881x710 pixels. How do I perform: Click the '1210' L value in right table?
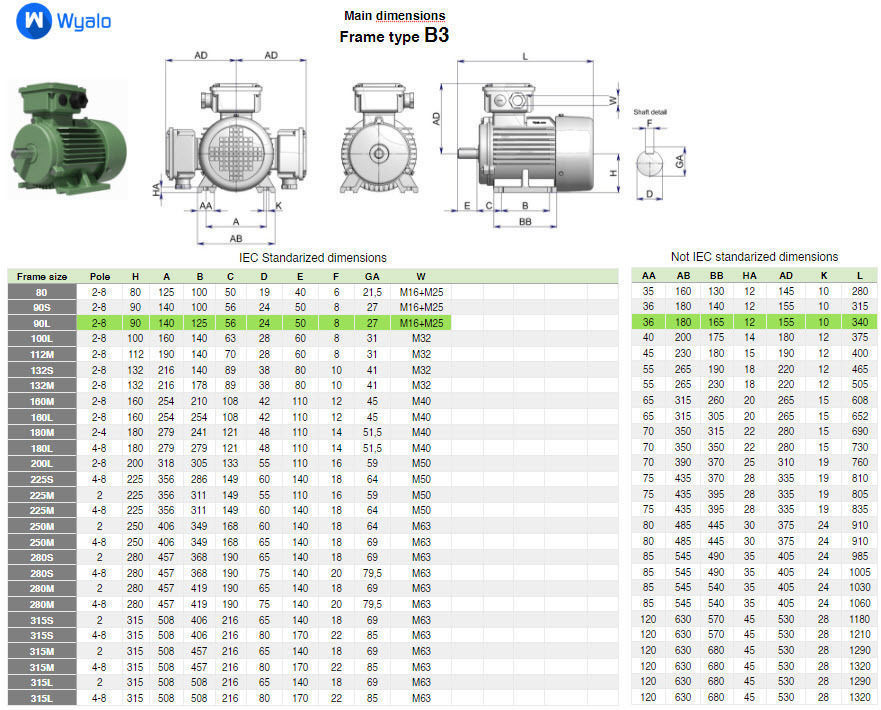pos(860,634)
